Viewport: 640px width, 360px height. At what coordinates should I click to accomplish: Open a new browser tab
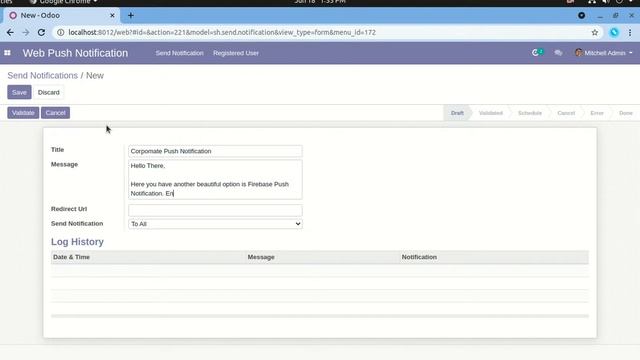[x=131, y=16]
